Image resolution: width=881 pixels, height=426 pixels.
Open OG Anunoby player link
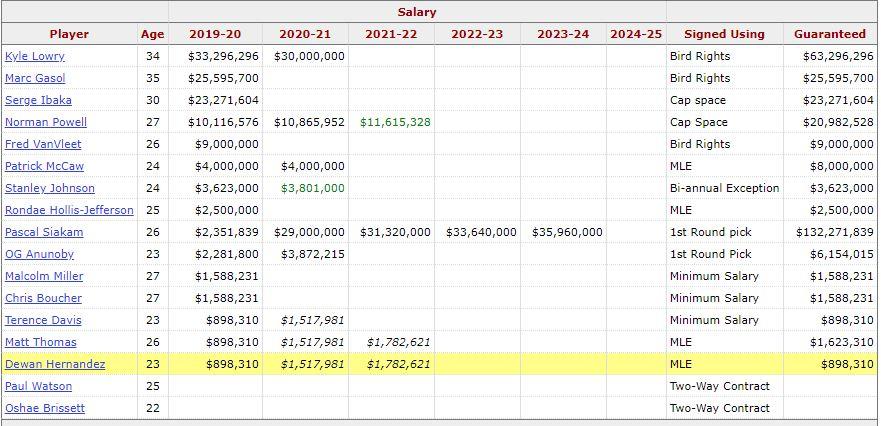click(39, 253)
